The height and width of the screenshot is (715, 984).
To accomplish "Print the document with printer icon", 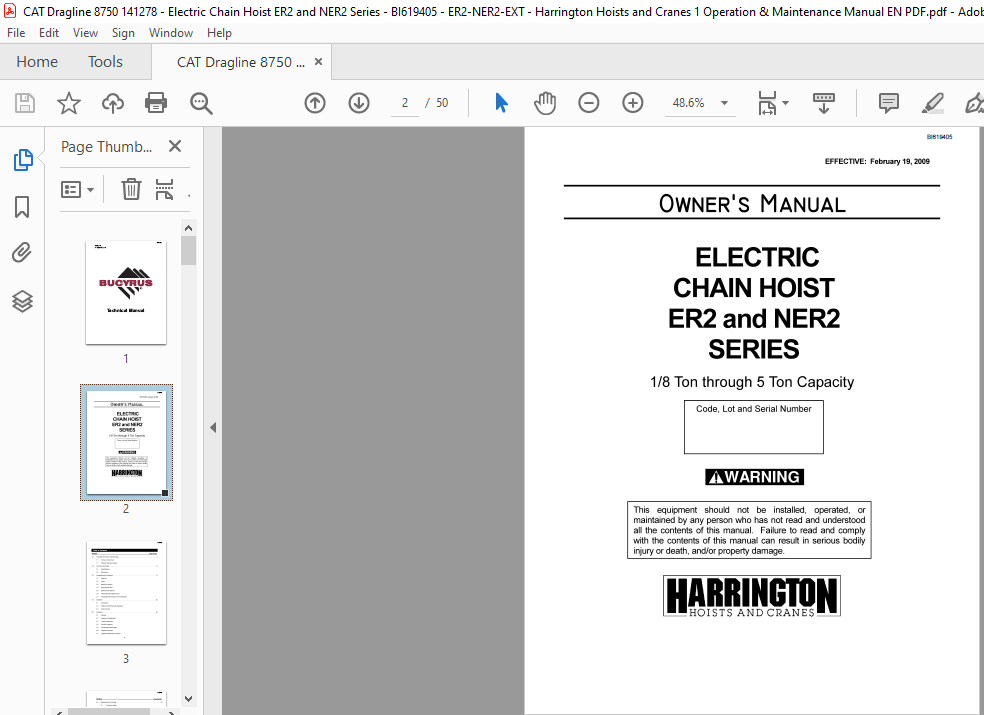I will click(156, 103).
